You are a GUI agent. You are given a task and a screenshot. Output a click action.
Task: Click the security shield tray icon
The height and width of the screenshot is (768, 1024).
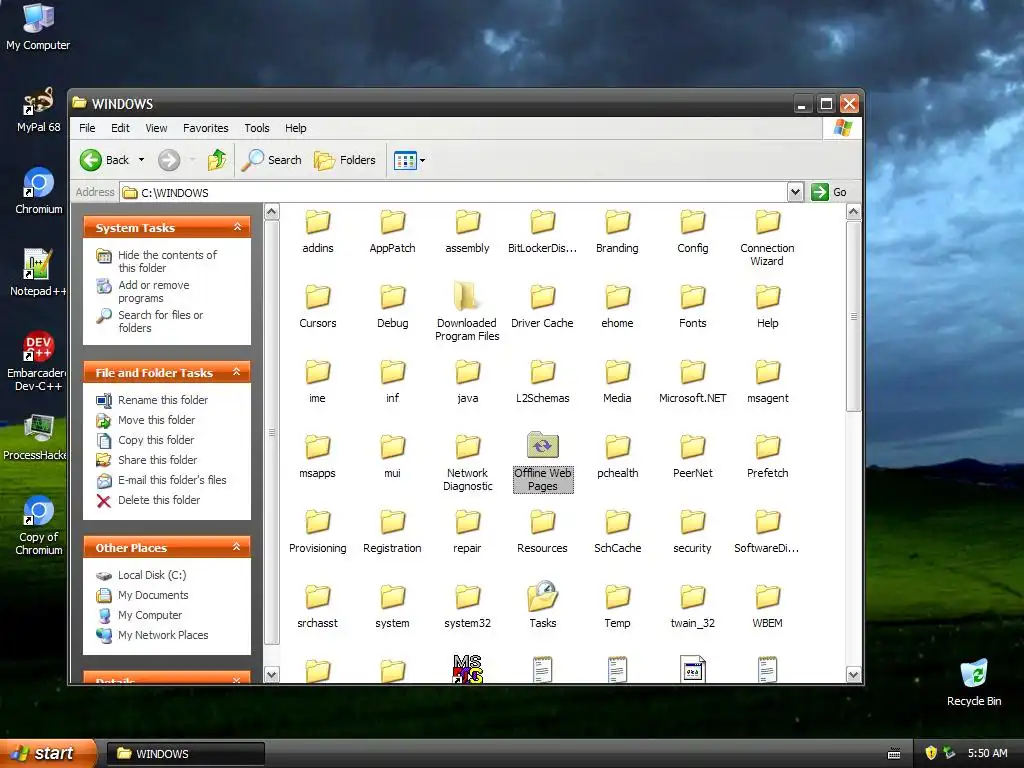click(931, 753)
